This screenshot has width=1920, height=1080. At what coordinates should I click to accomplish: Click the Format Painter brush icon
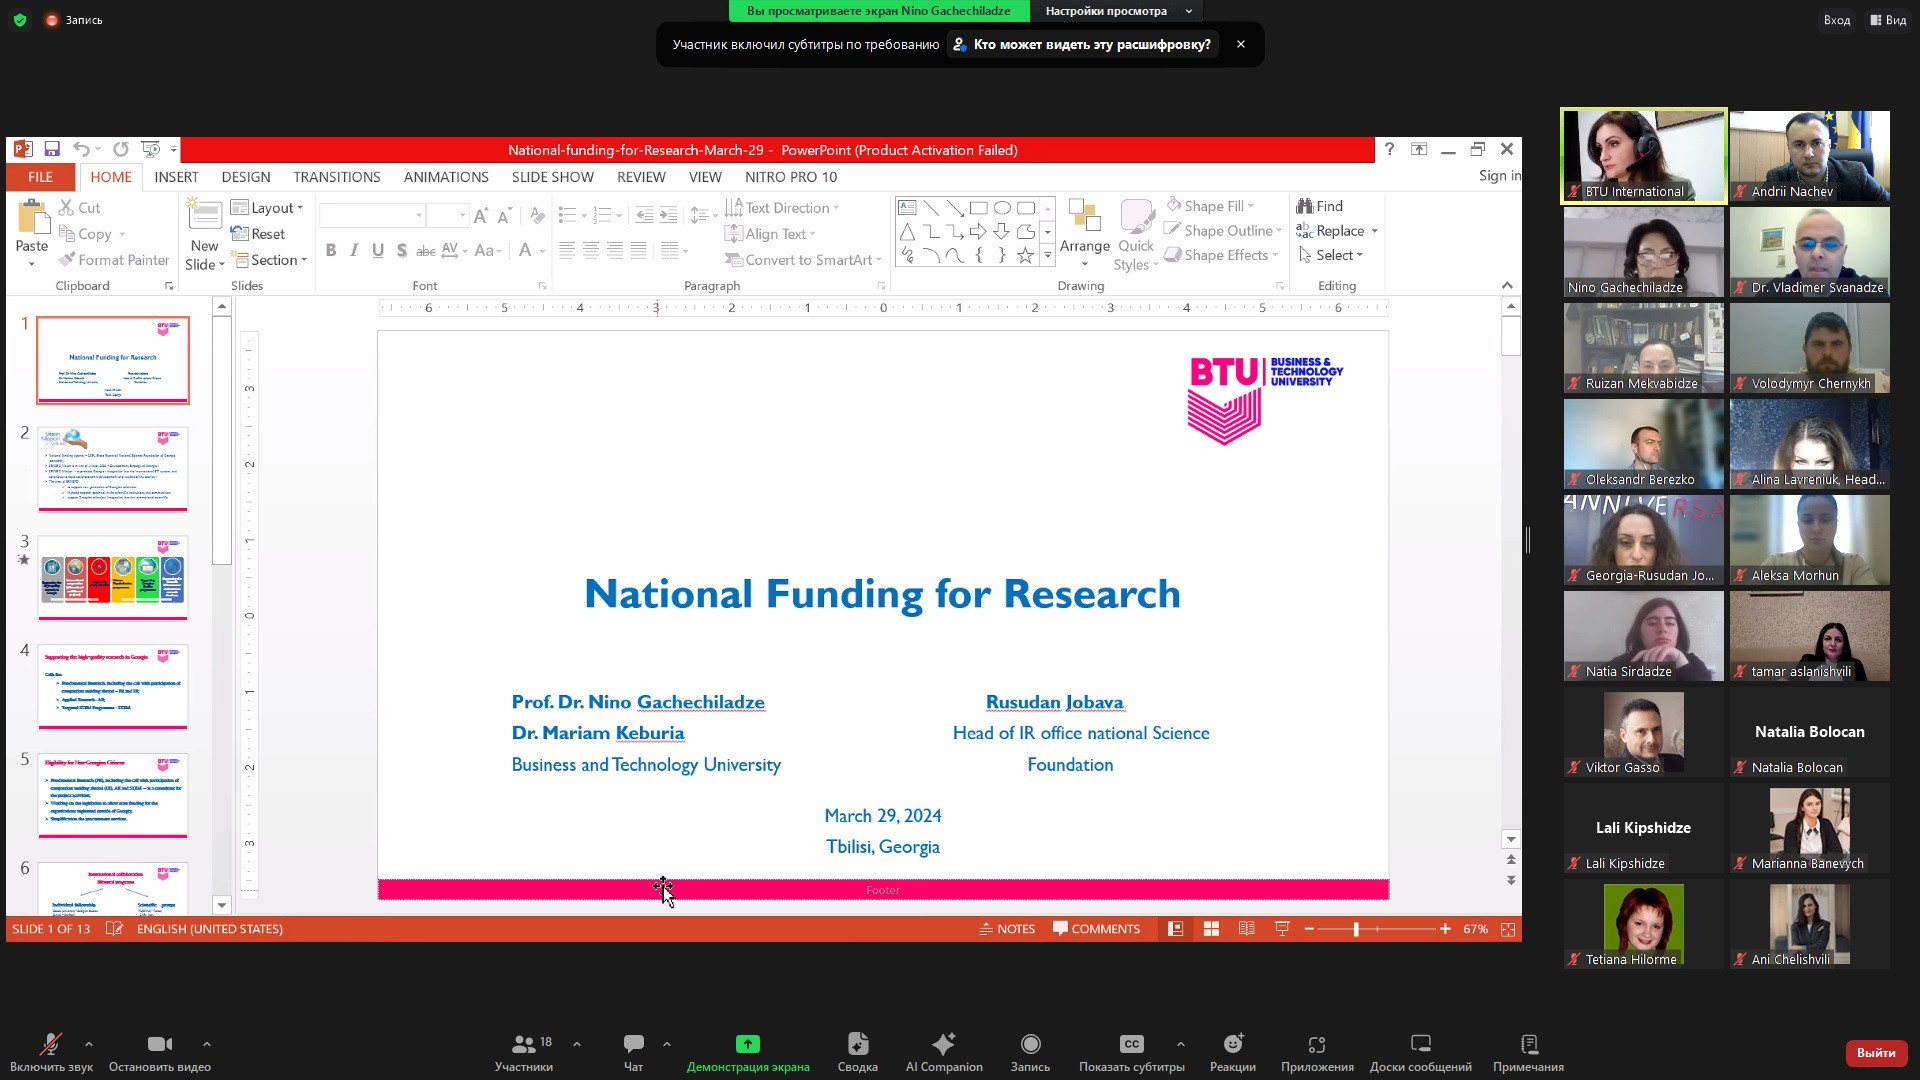point(67,260)
